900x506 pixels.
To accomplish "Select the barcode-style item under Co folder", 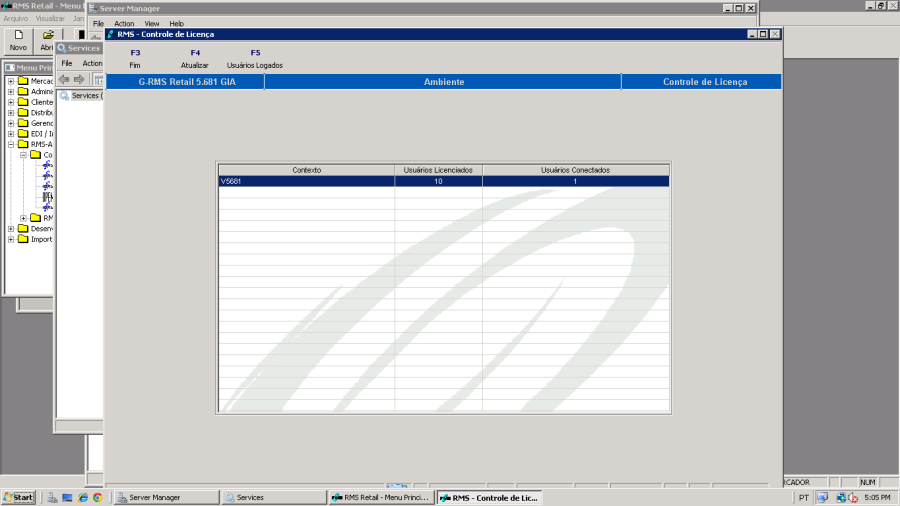I will tap(48, 197).
